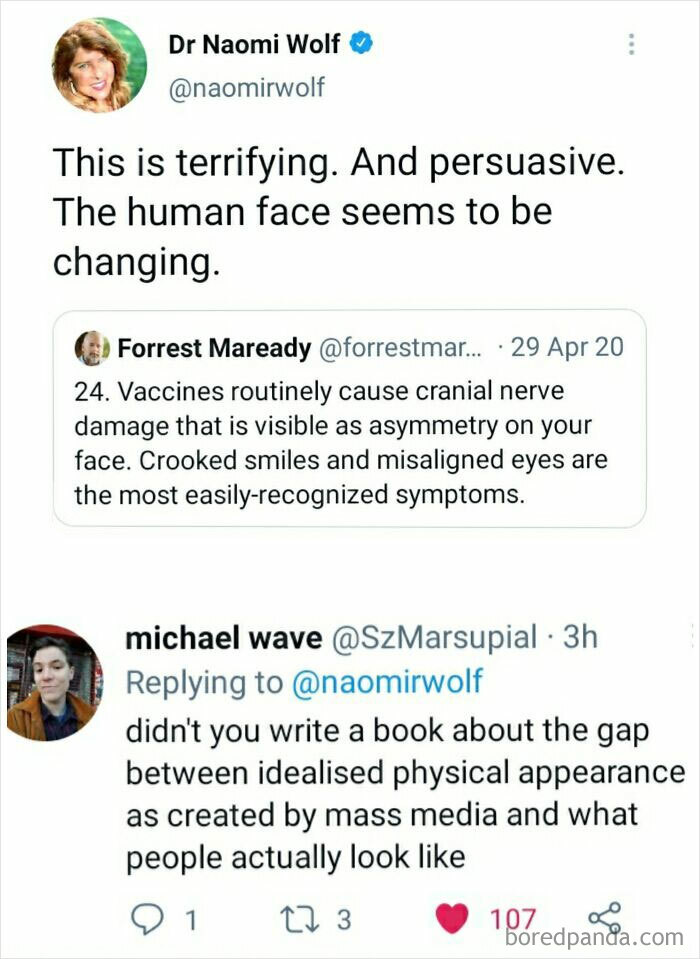Open Dr Naomi Wolf's profile picture

coord(100,64)
